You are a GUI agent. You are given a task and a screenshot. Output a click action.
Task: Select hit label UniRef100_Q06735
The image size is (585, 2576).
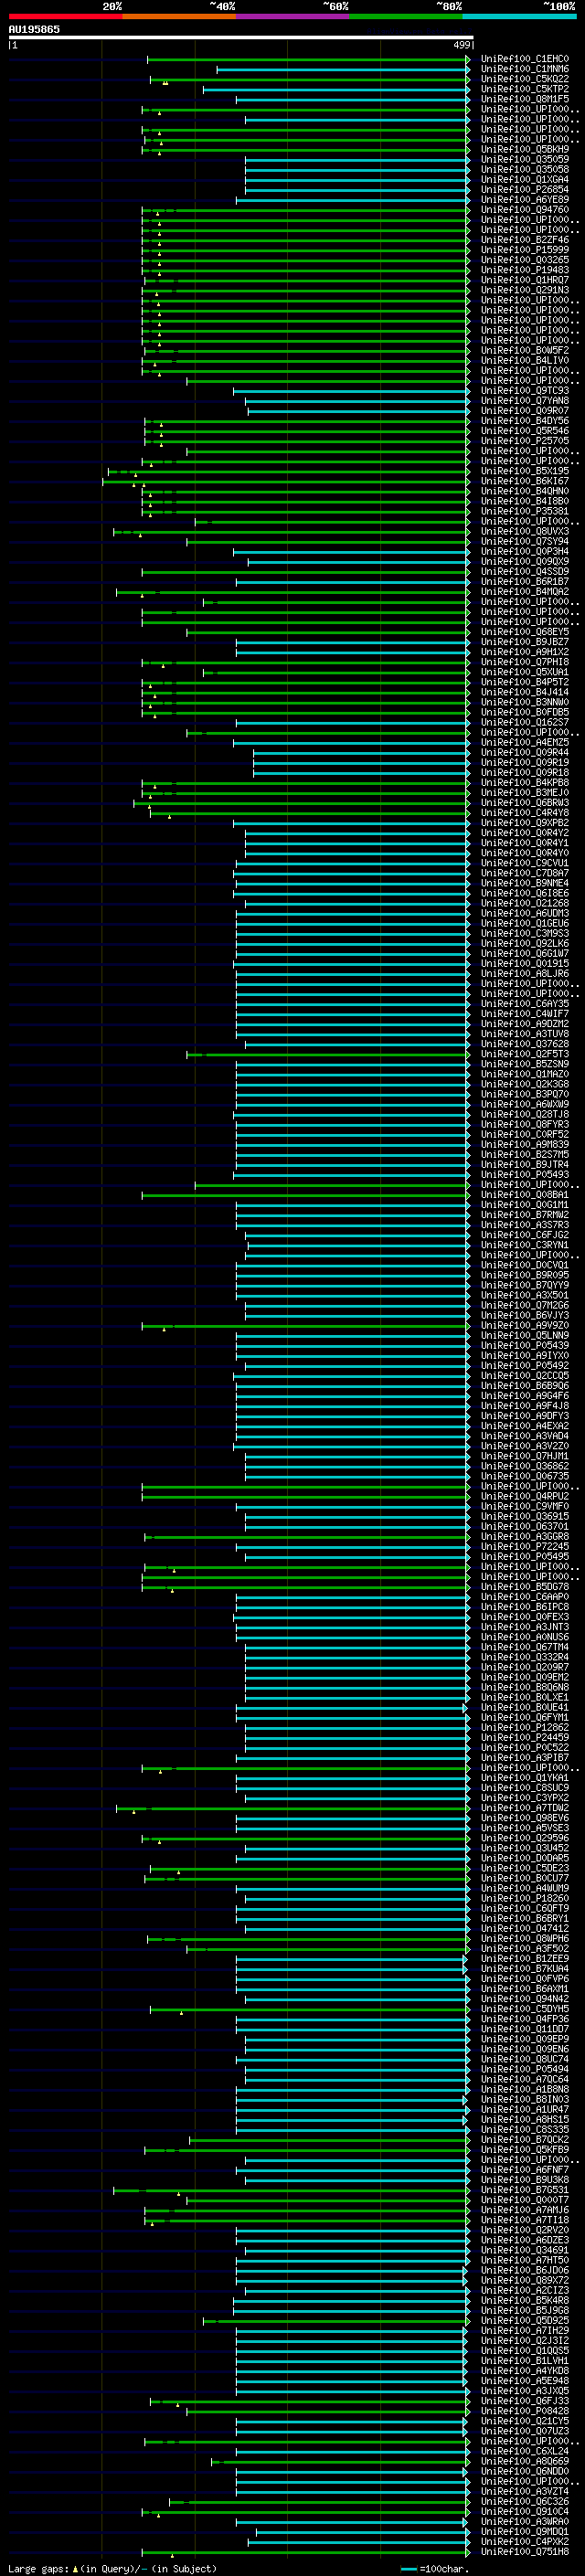pos(524,1476)
